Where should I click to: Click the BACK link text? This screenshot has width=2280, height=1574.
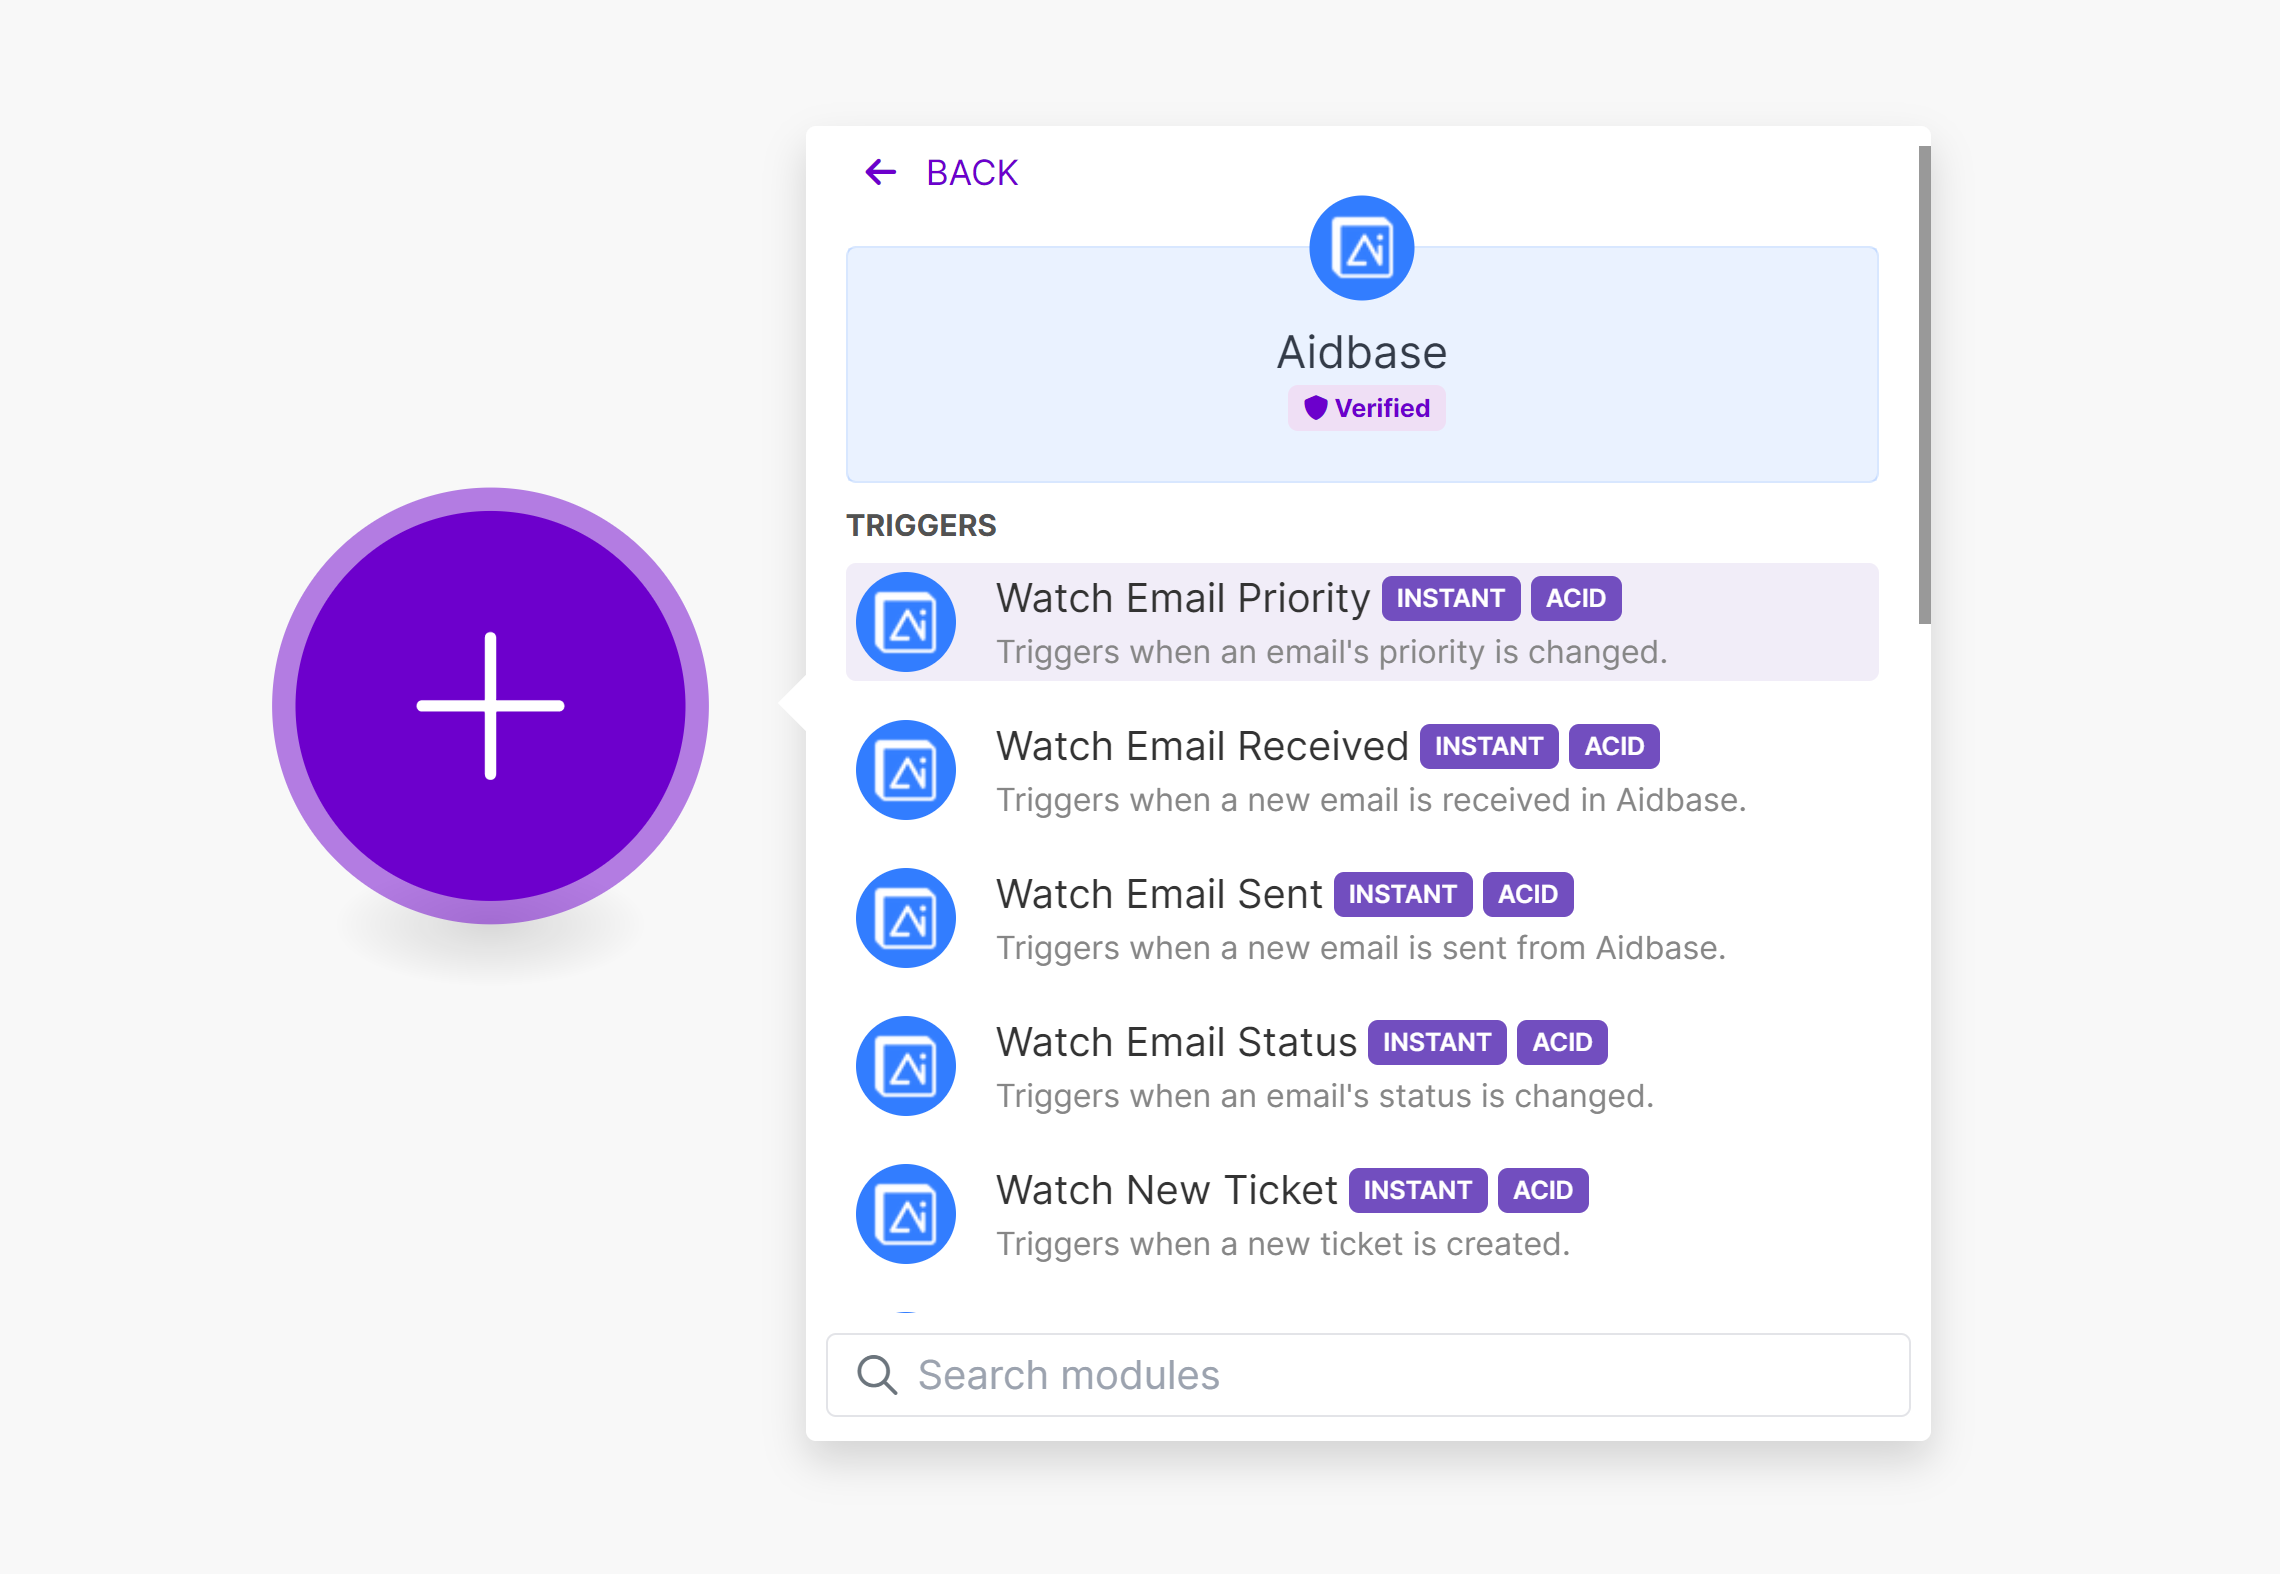pos(971,173)
